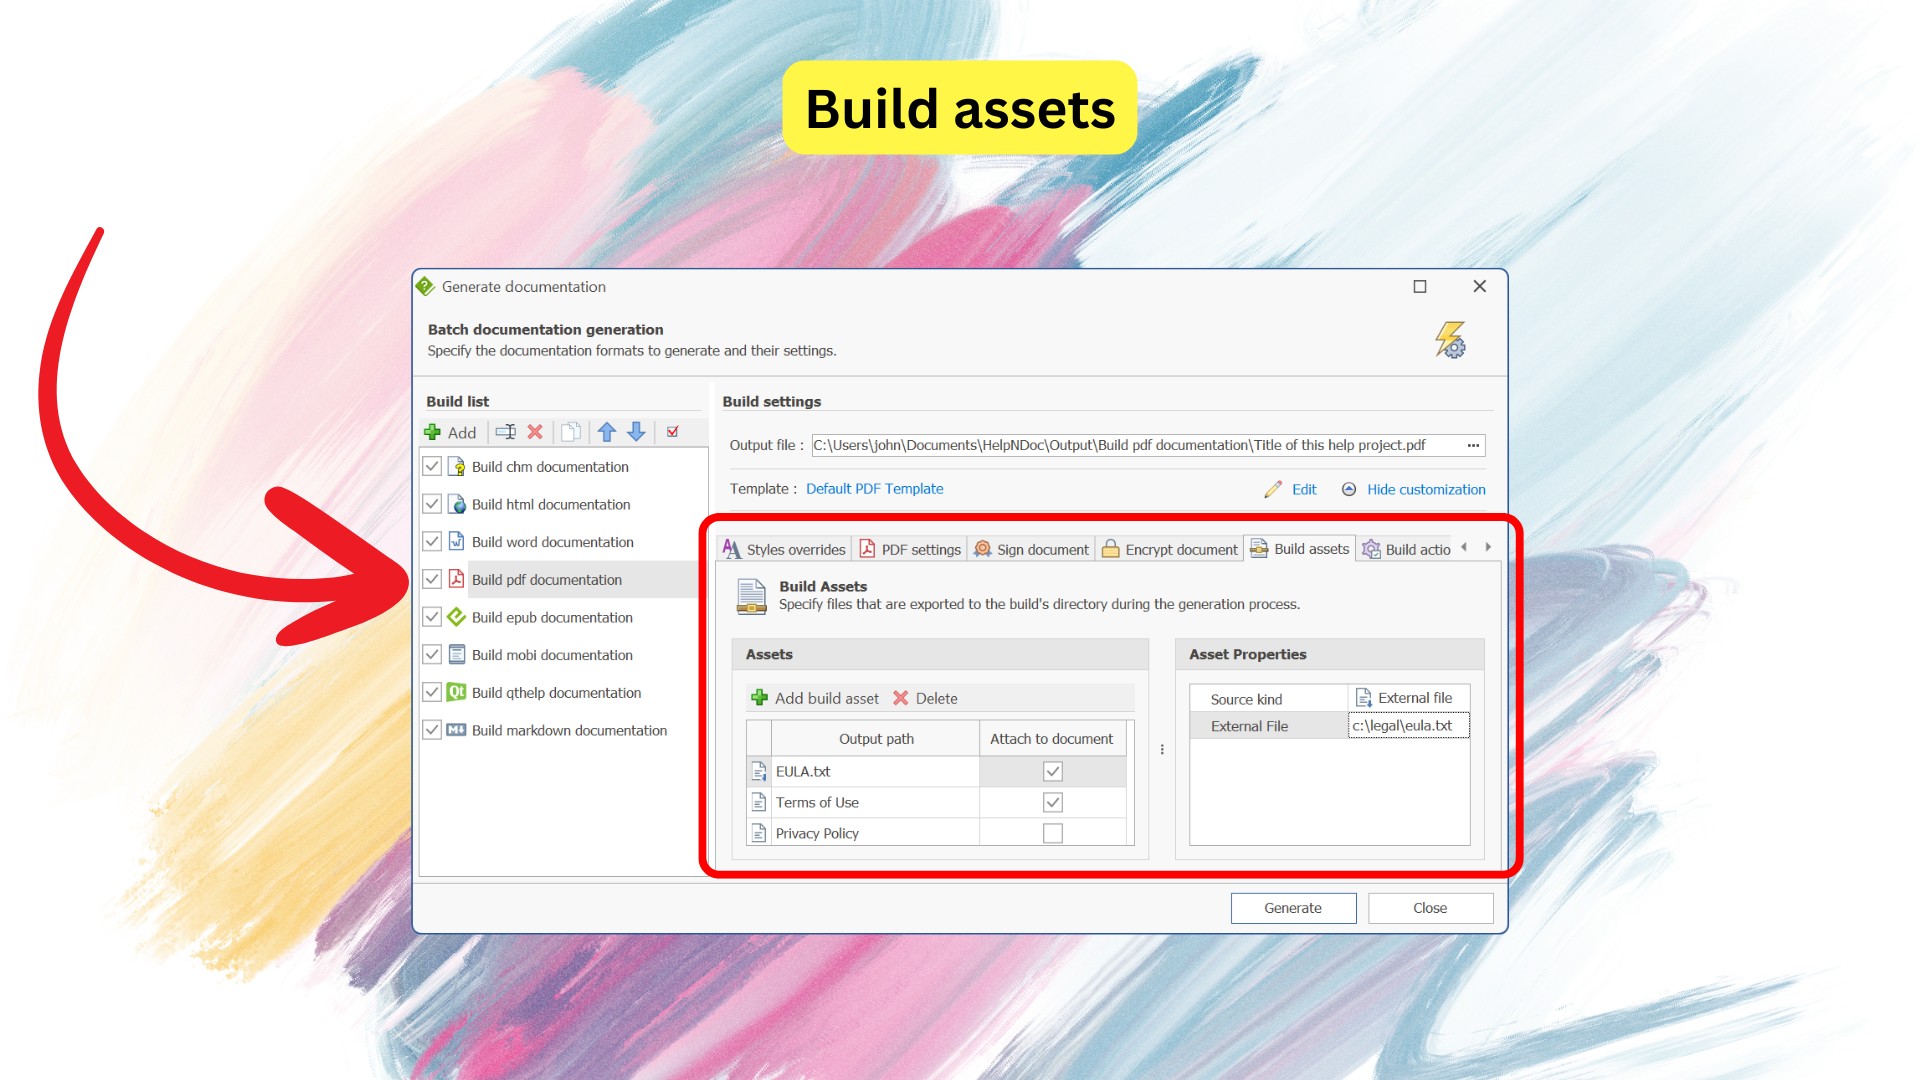The height and width of the screenshot is (1080, 1920).
Task: Collapse customization with the circled arrow icon
Action: click(x=1349, y=489)
